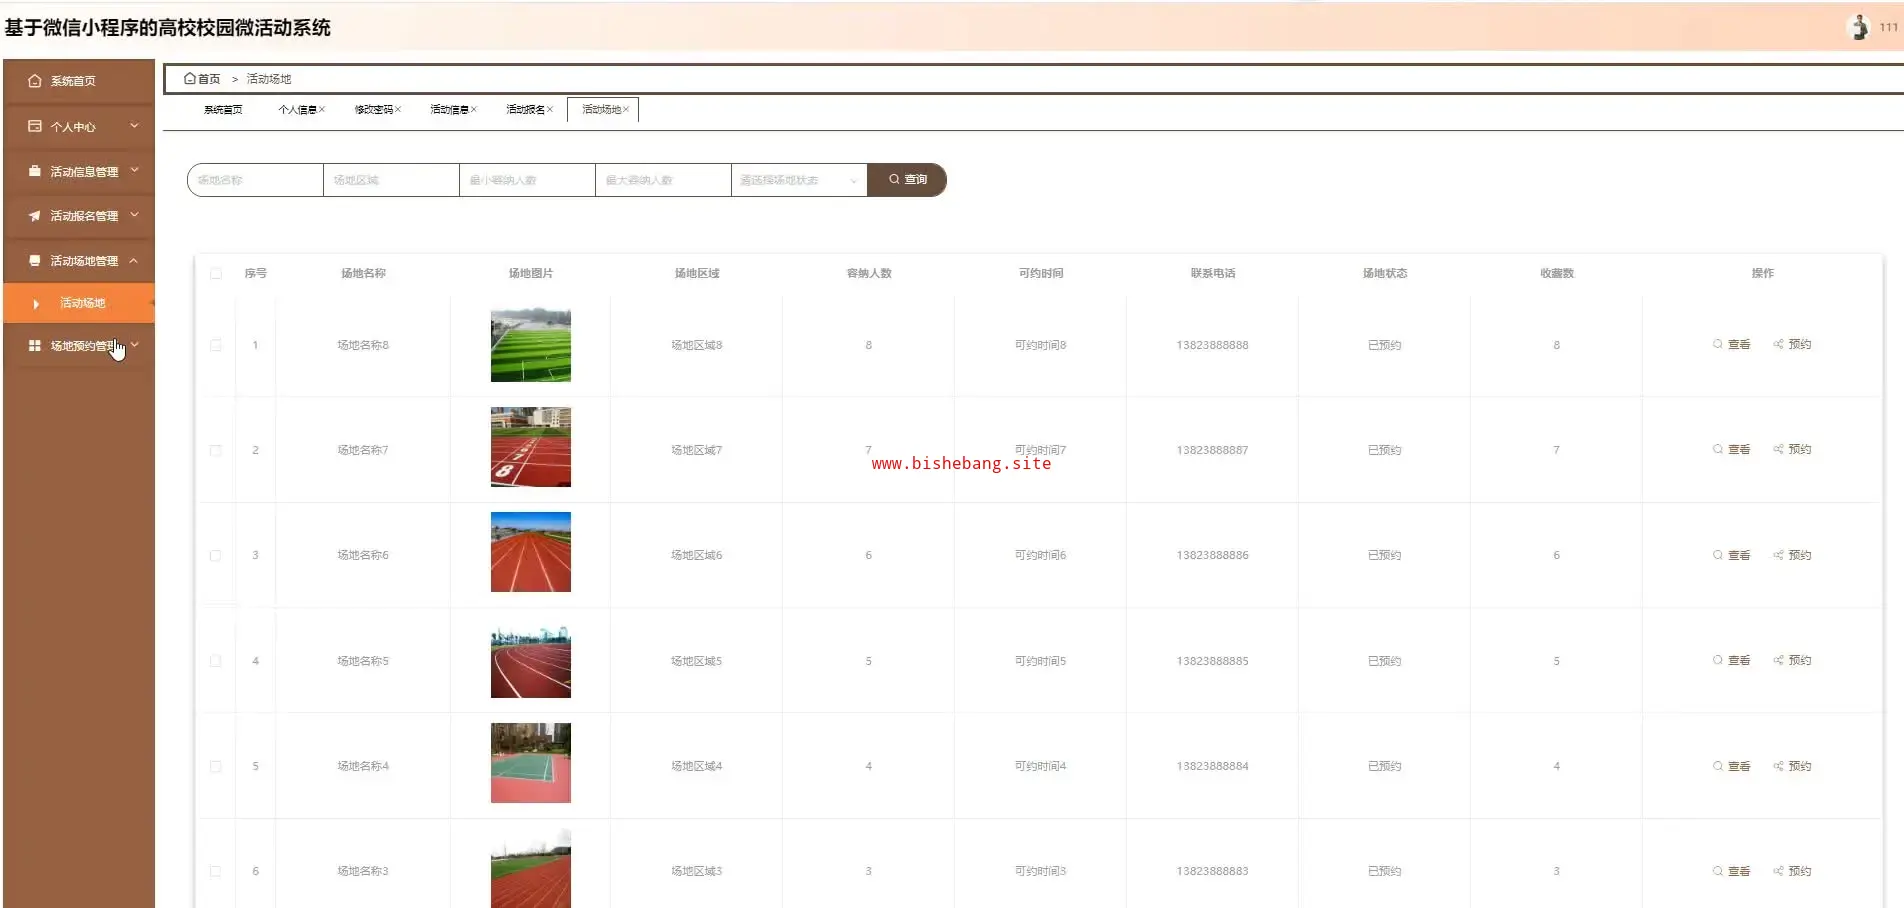This screenshot has width=1904, height=908.
Task: Reserve venue 场地名称5 via 预约
Action: tap(1793, 660)
